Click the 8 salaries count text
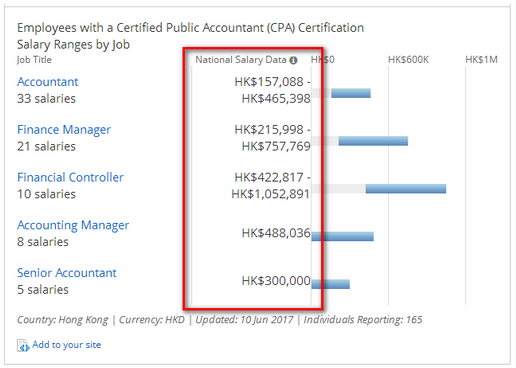516x368 pixels. 43,242
